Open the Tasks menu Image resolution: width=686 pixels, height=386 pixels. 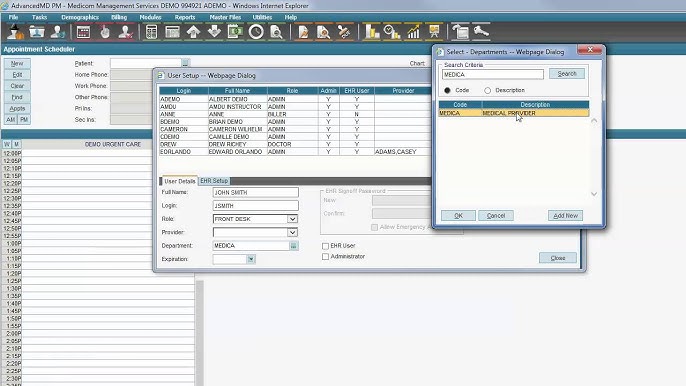pyautogui.click(x=39, y=17)
